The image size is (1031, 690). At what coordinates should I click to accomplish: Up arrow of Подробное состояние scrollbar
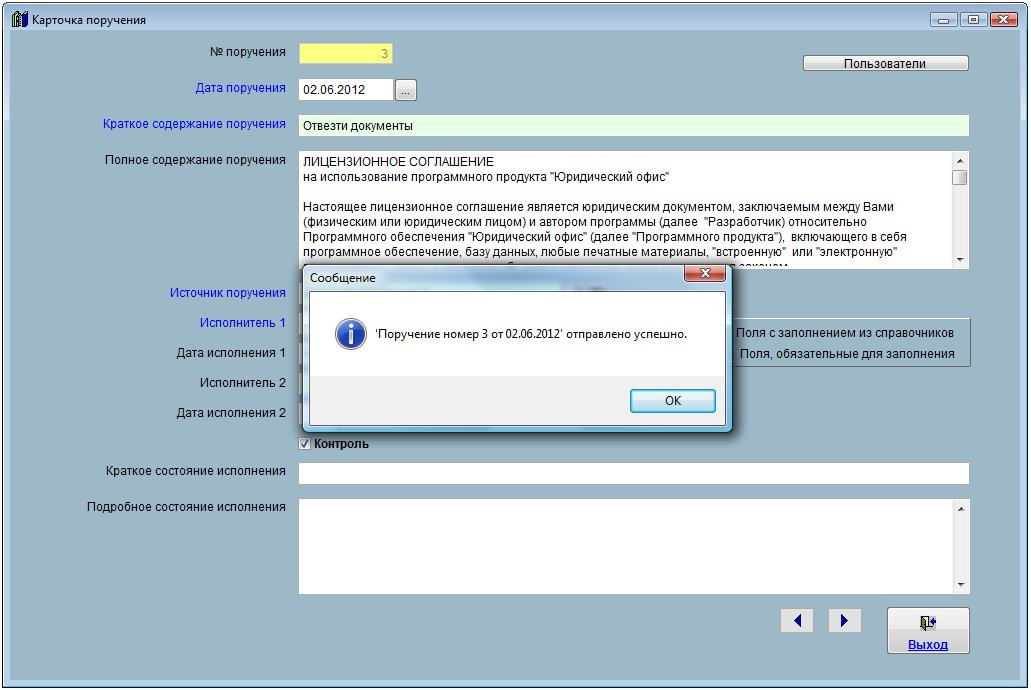click(961, 508)
